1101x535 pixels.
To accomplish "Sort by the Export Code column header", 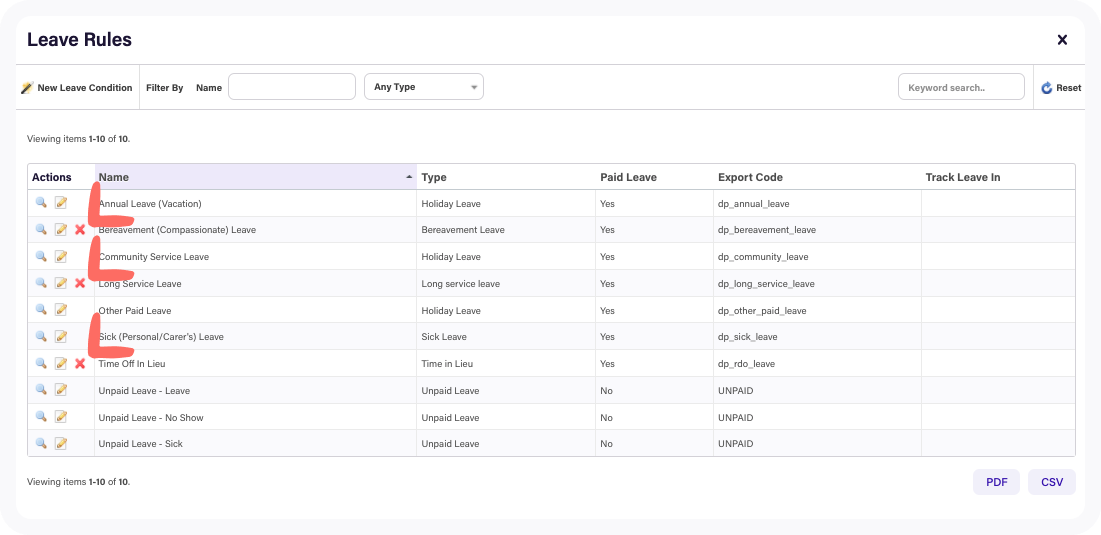I will point(817,177).
